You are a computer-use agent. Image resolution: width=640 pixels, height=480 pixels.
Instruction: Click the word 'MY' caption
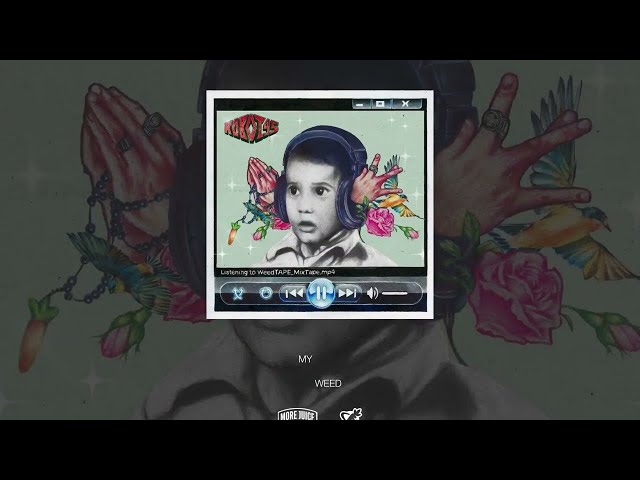click(x=305, y=359)
